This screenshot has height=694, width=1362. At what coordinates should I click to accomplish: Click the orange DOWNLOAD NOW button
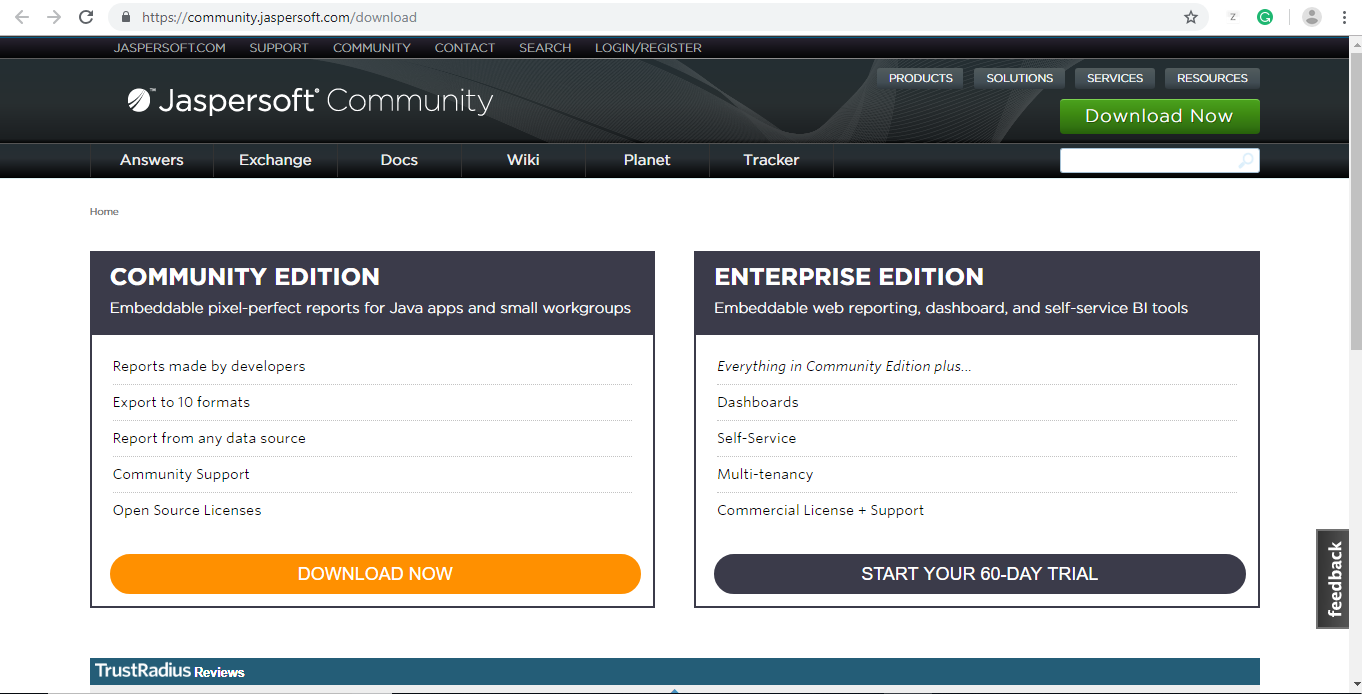click(x=375, y=574)
